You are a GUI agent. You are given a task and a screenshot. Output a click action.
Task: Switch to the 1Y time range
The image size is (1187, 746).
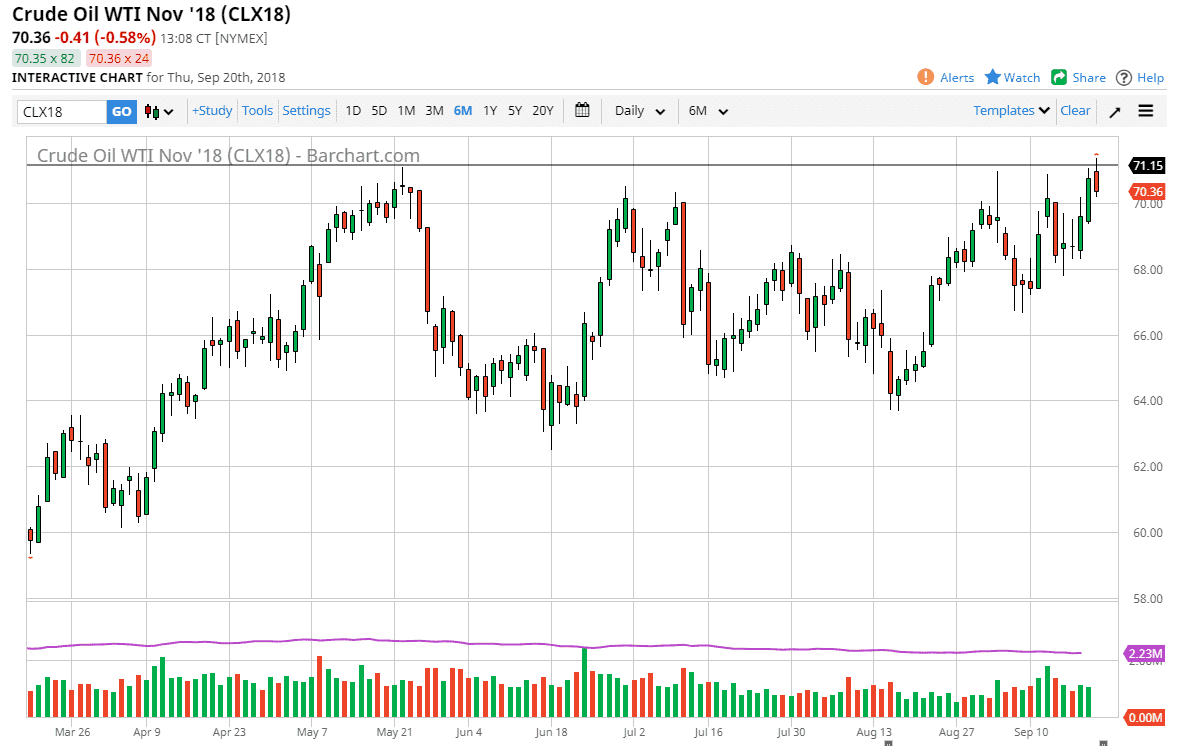click(490, 111)
